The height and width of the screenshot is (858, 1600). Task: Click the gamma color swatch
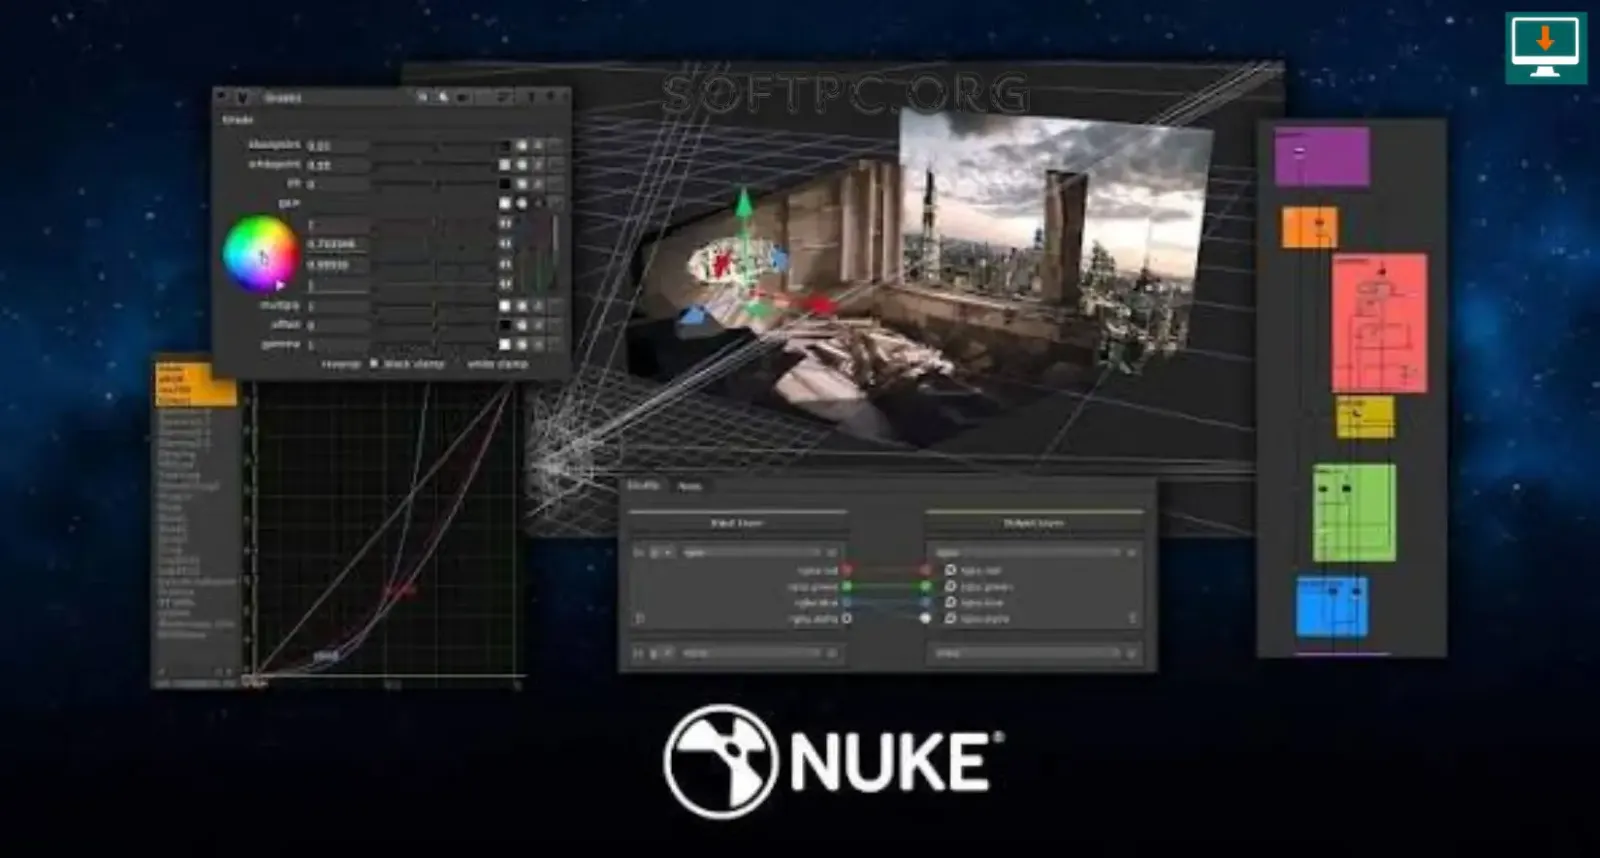point(505,345)
